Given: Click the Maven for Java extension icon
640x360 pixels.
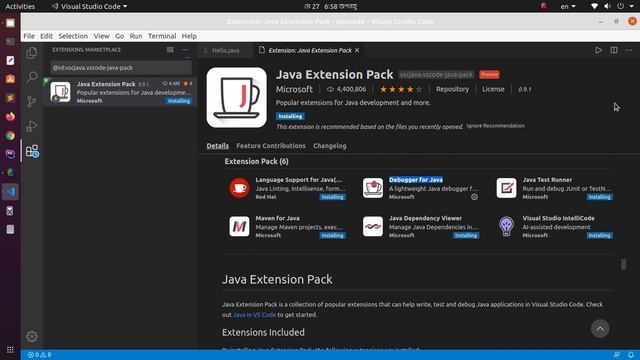Looking at the screenshot, I should 239,226.
